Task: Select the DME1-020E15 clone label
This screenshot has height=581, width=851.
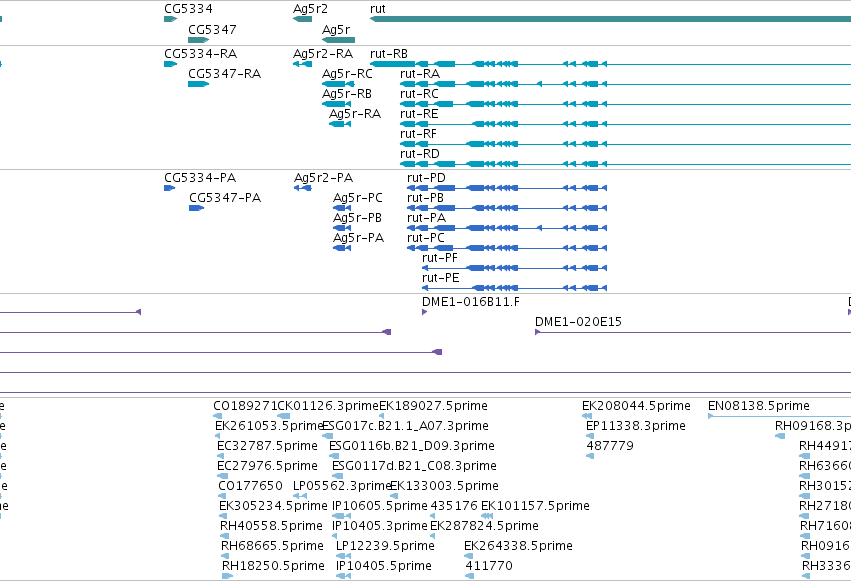Action: tap(578, 322)
